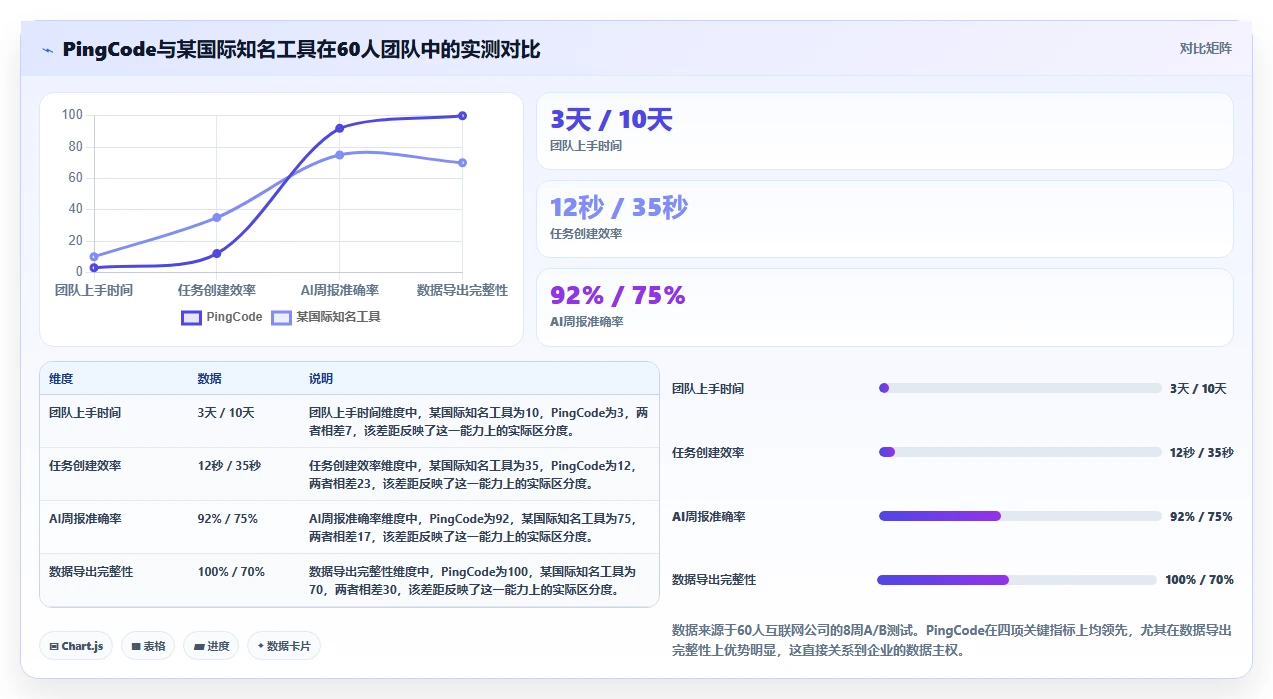The image size is (1273, 699).
Task: Click the pulse icon before the page title
Action: 47,50
